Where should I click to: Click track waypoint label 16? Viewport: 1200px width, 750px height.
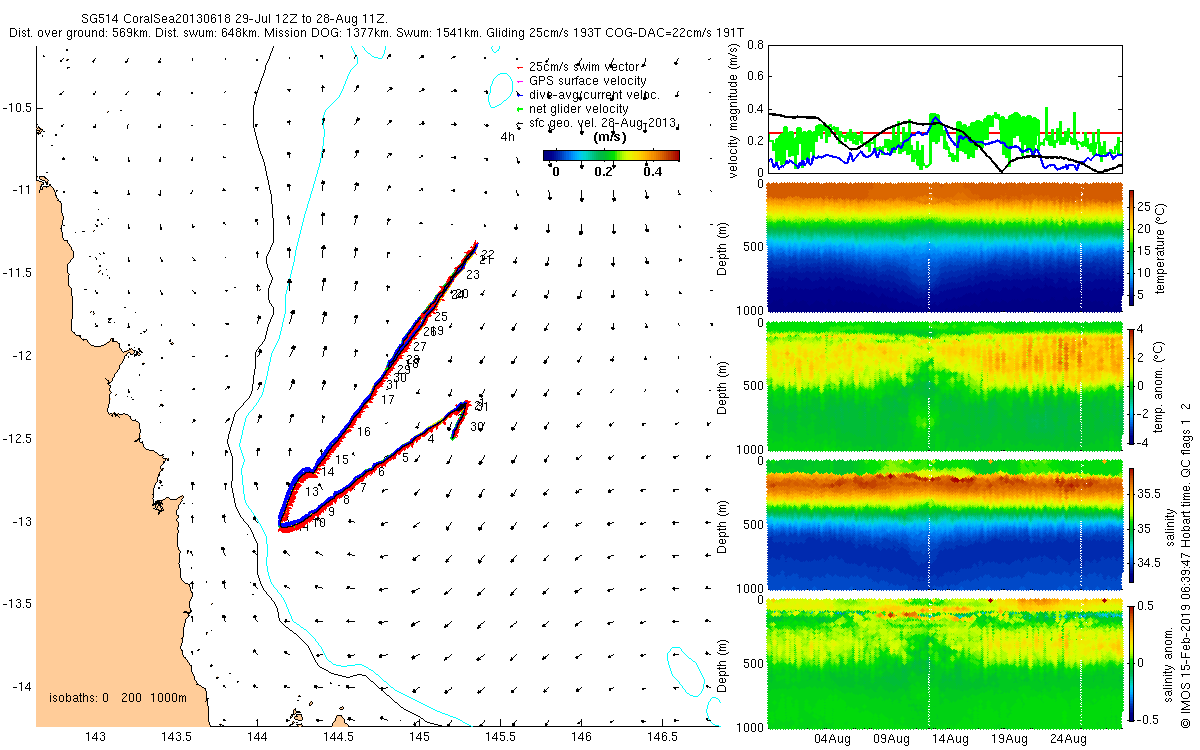click(364, 432)
